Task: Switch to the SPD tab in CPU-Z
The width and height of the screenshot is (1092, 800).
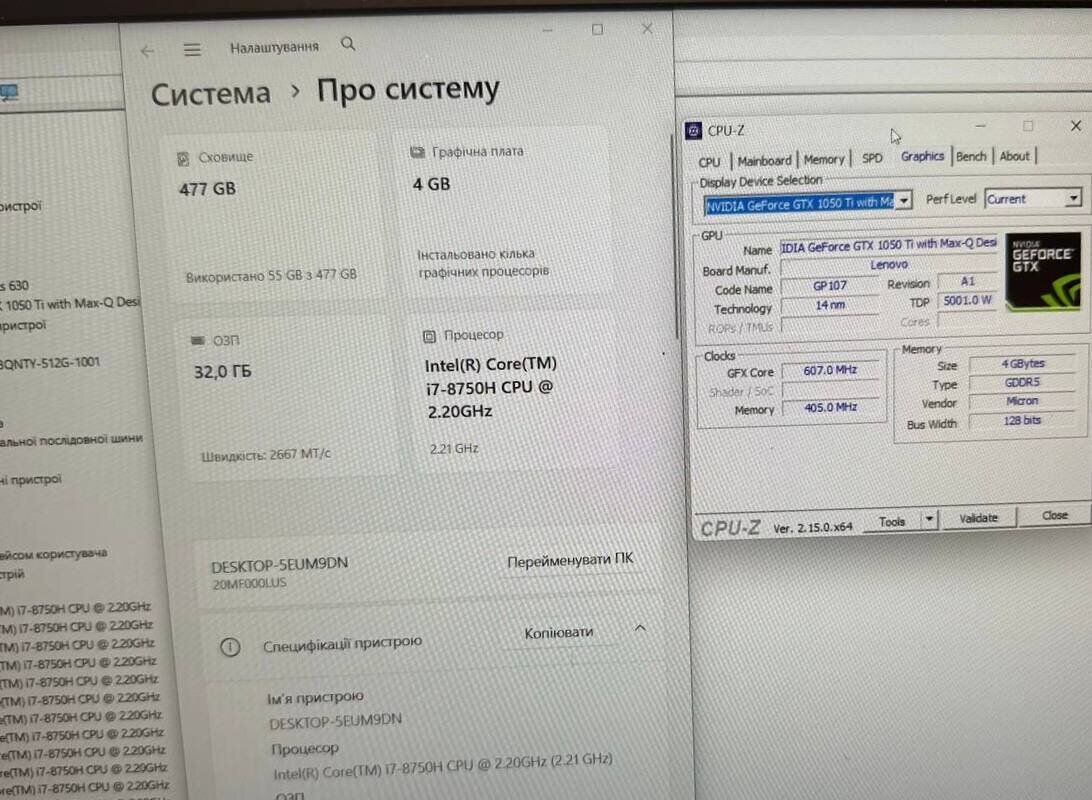Action: [x=872, y=158]
